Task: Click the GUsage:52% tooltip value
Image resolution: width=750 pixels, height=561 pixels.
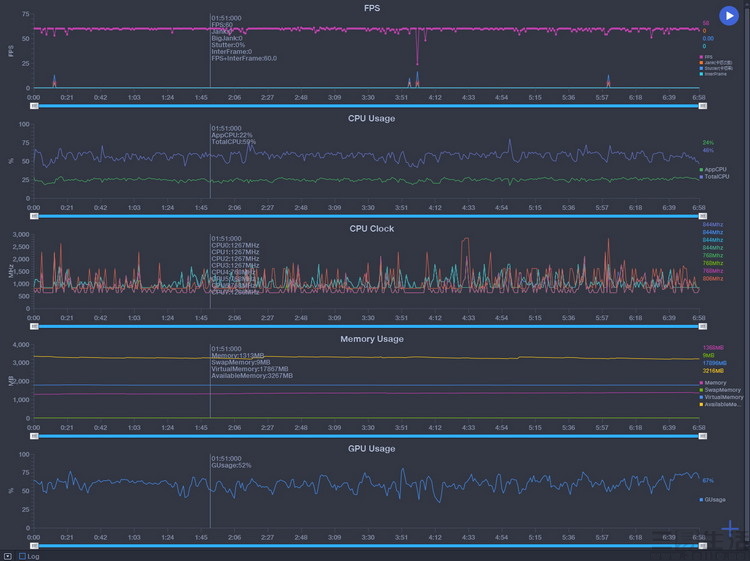Action: [x=231, y=465]
